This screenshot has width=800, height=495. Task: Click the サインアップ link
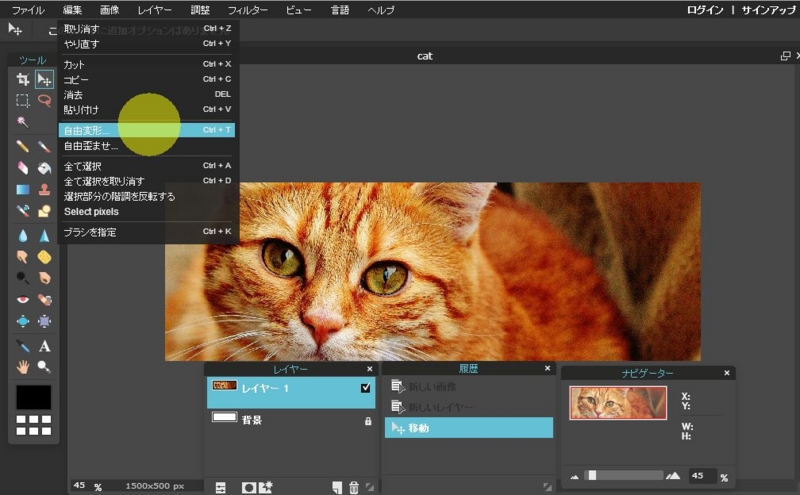[x=768, y=10]
